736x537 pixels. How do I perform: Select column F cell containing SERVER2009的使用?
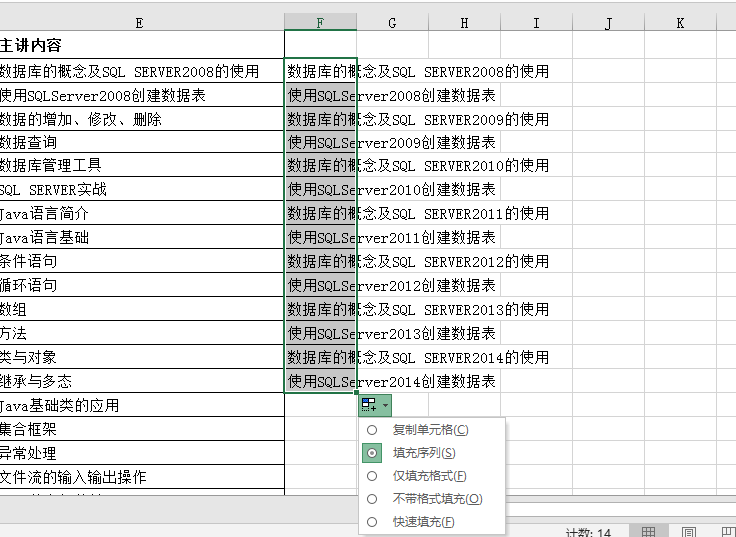click(321, 119)
